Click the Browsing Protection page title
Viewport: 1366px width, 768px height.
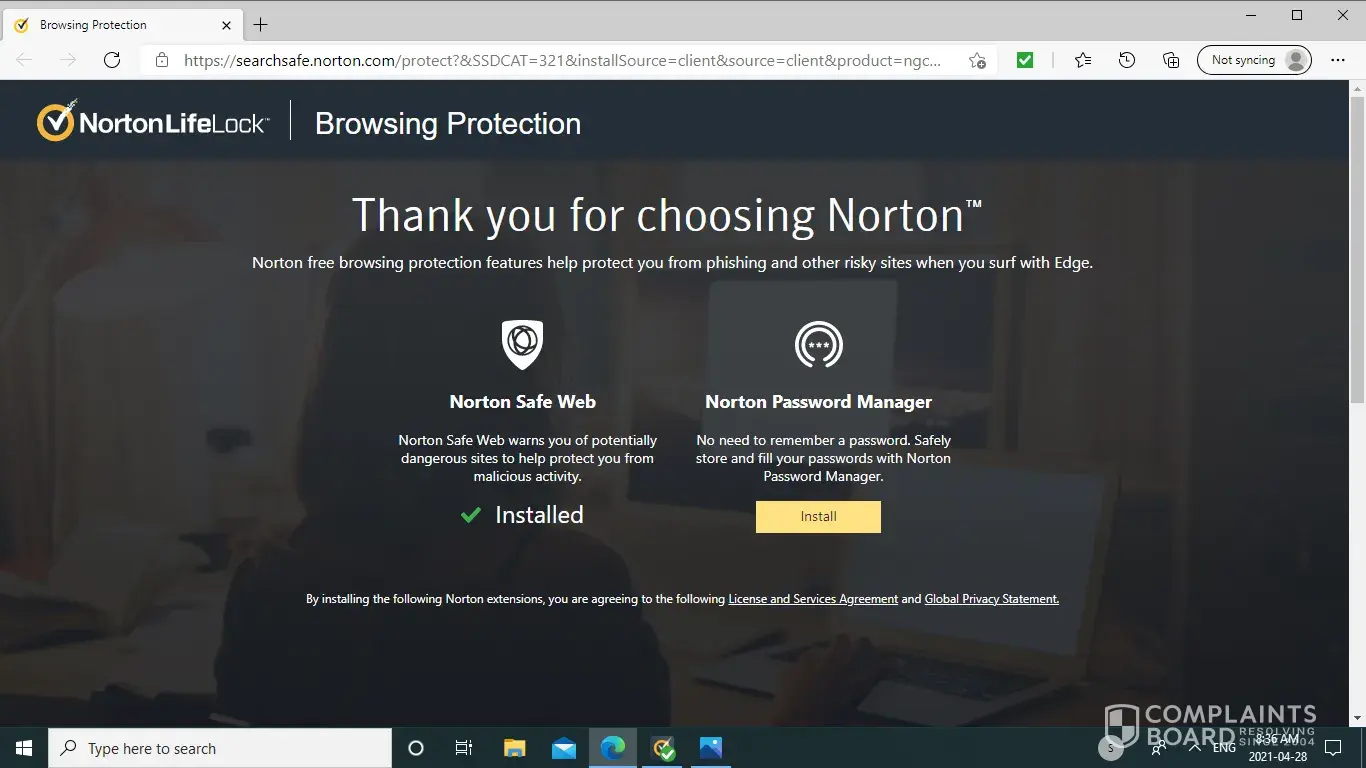(448, 124)
